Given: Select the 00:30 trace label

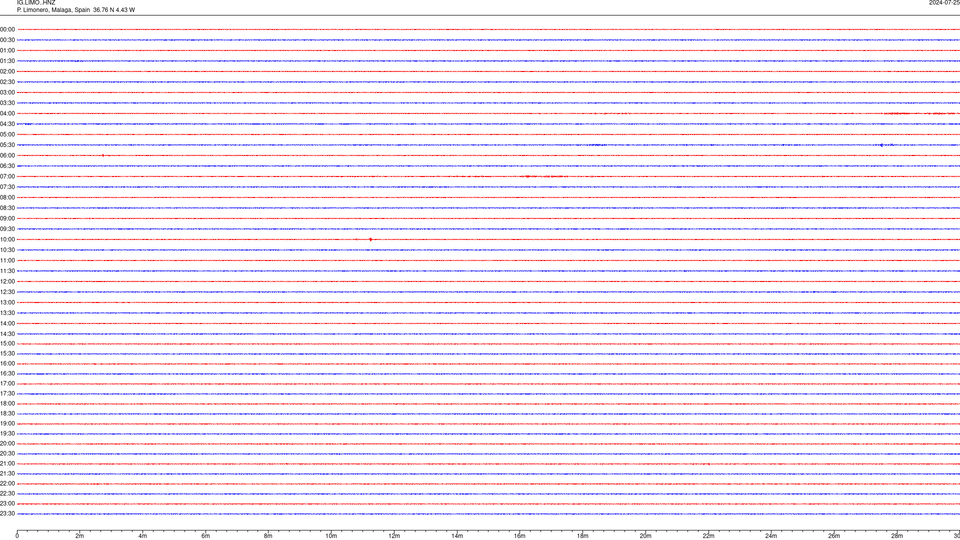Looking at the screenshot, I should [x=7, y=40].
